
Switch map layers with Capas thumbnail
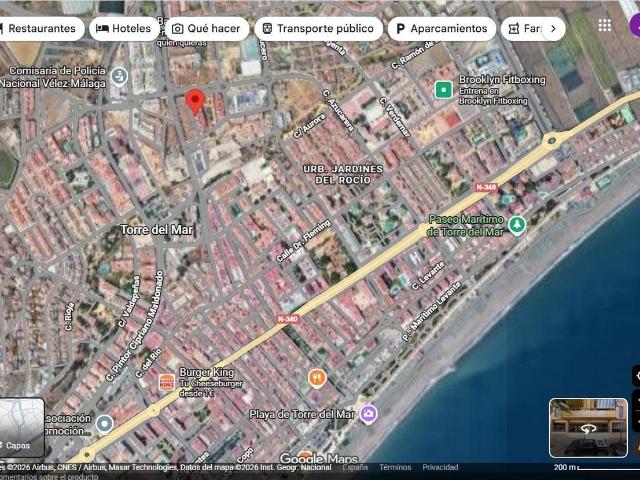coord(22,427)
